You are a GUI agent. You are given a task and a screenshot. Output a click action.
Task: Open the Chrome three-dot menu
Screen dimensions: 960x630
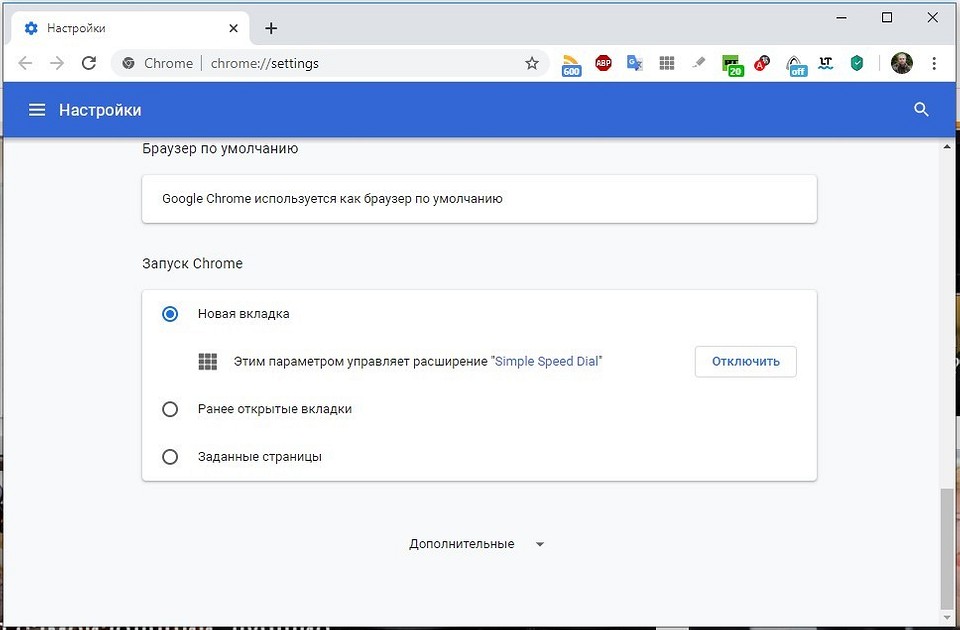pos(934,63)
